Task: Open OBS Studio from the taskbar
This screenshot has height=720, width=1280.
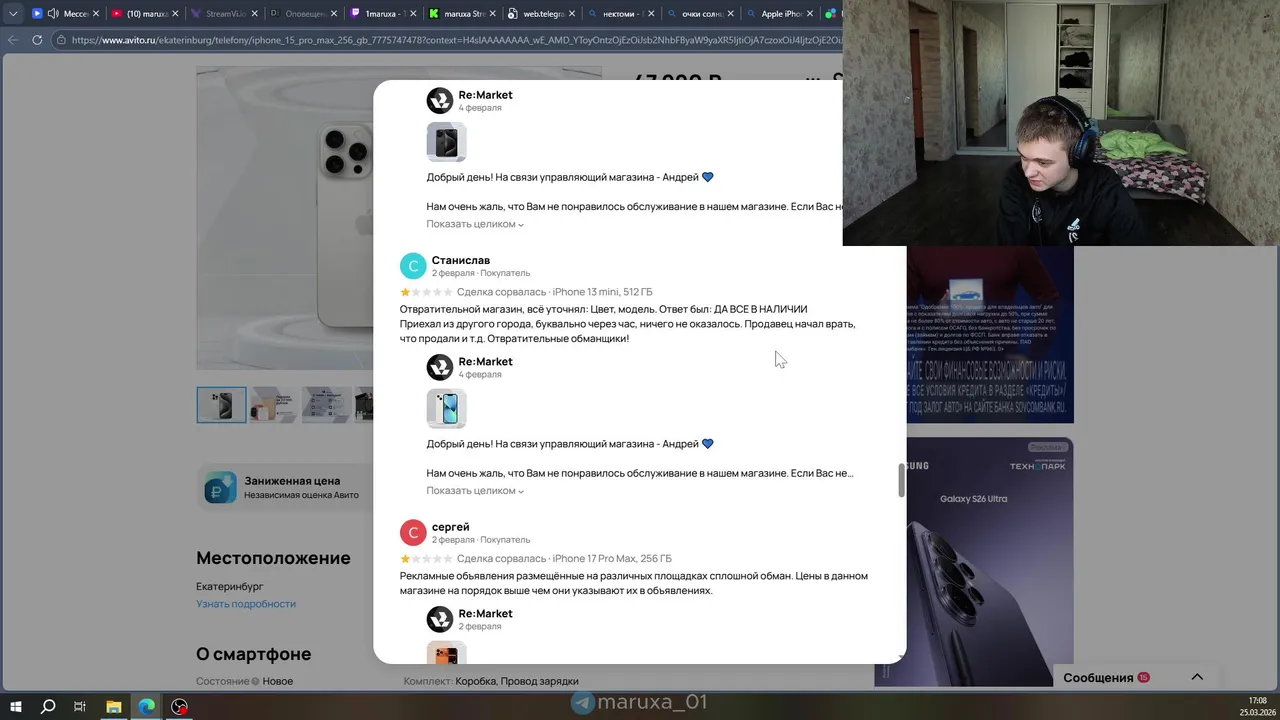Action: (180, 706)
